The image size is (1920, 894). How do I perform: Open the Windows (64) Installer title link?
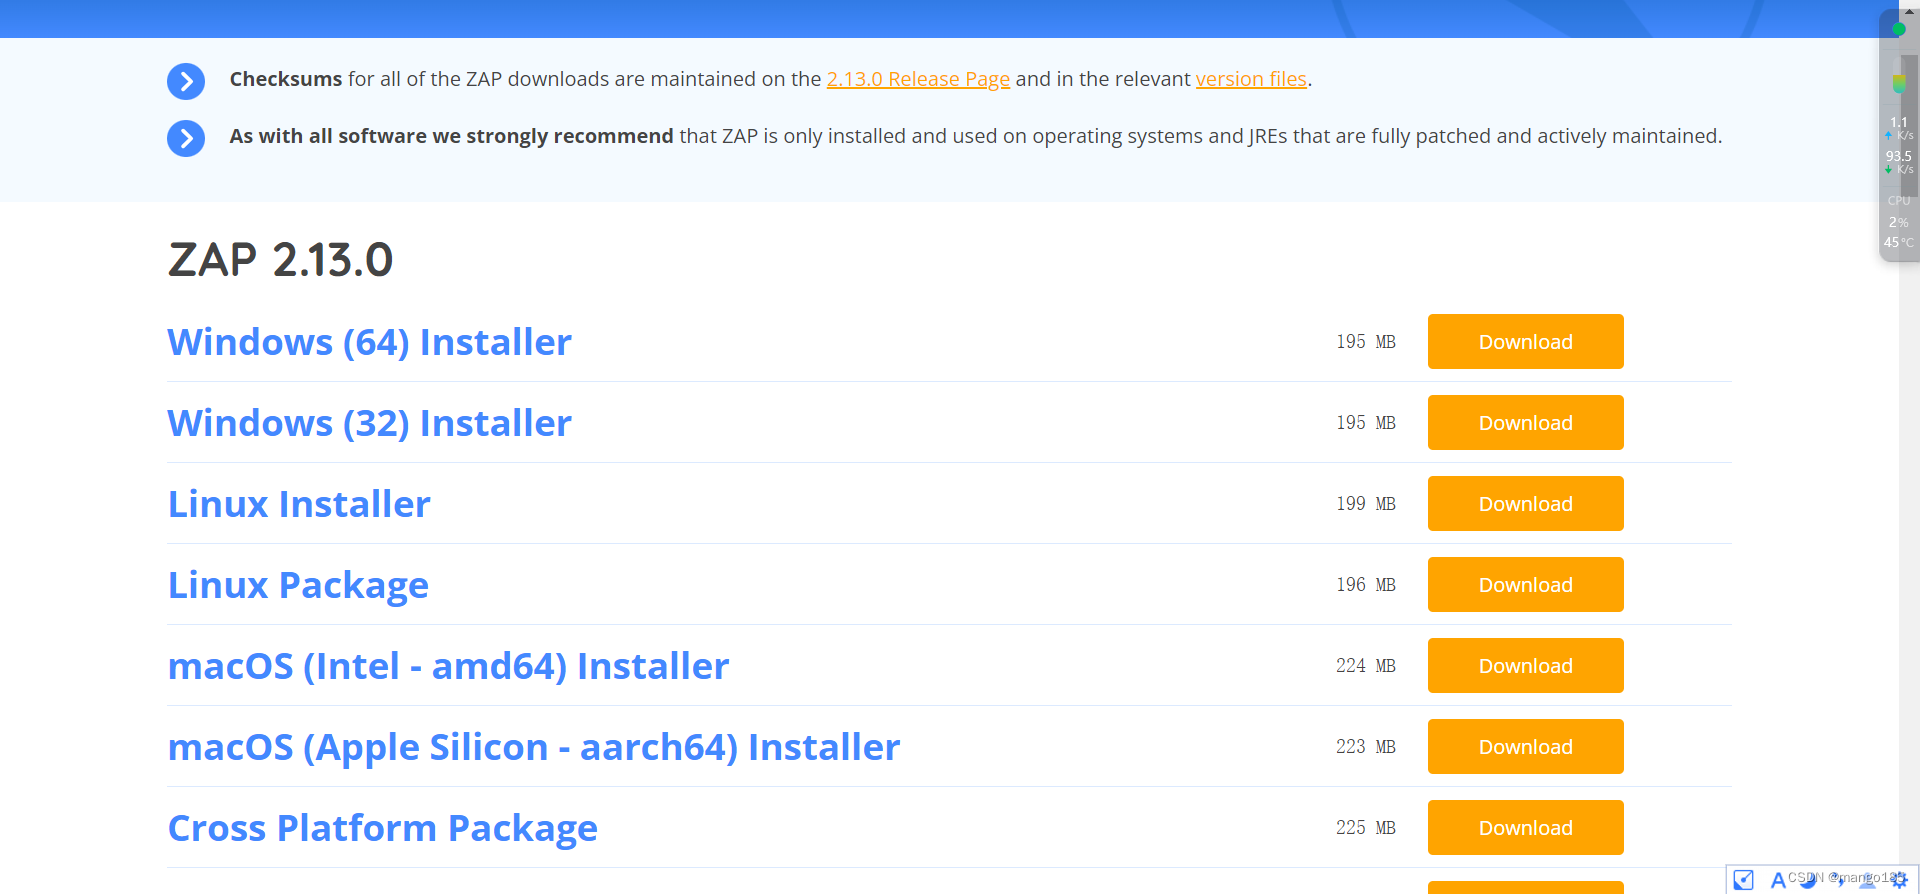(369, 342)
